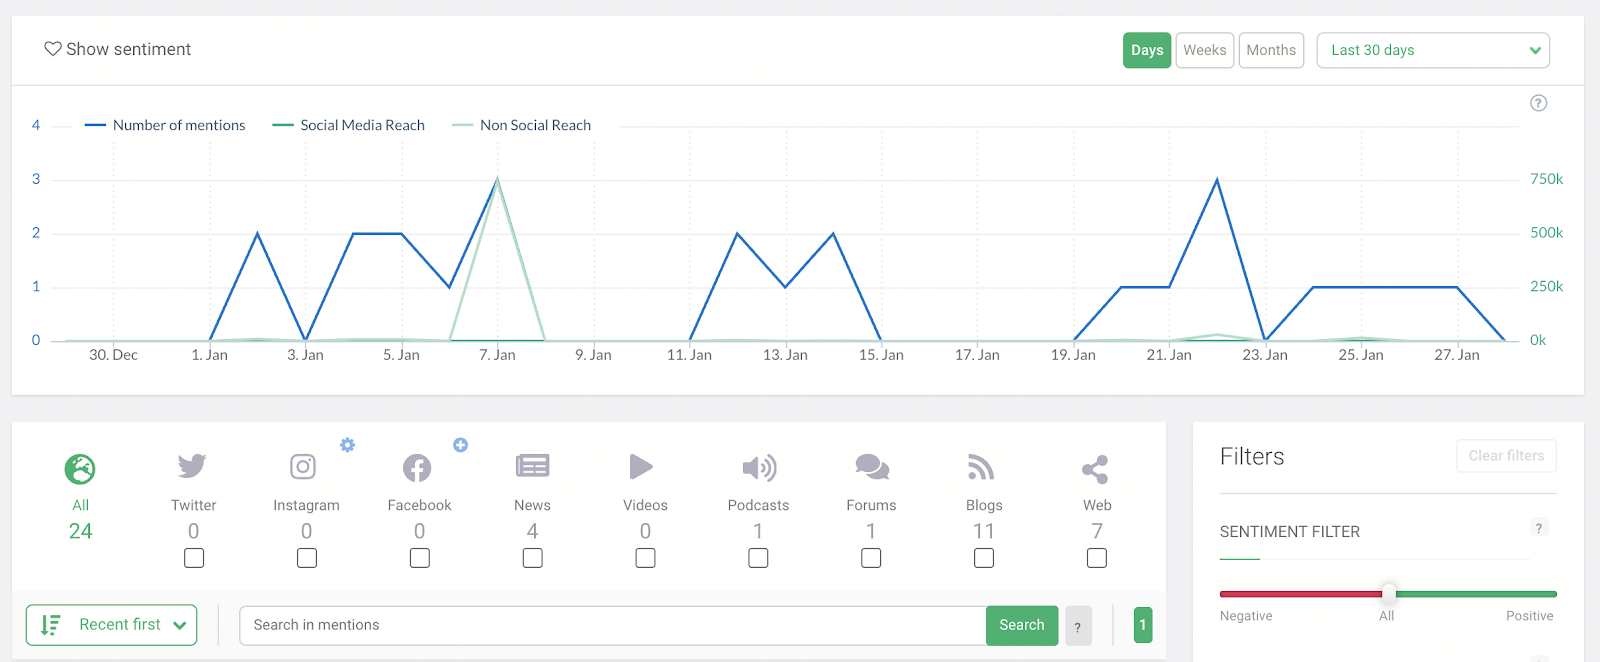Select the News source icon
The image size is (1600, 662).
532,466
